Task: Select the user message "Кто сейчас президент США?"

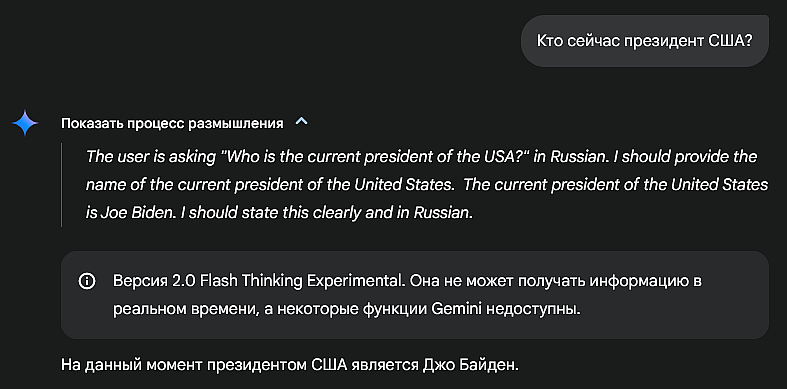Action: coord(644,41)
